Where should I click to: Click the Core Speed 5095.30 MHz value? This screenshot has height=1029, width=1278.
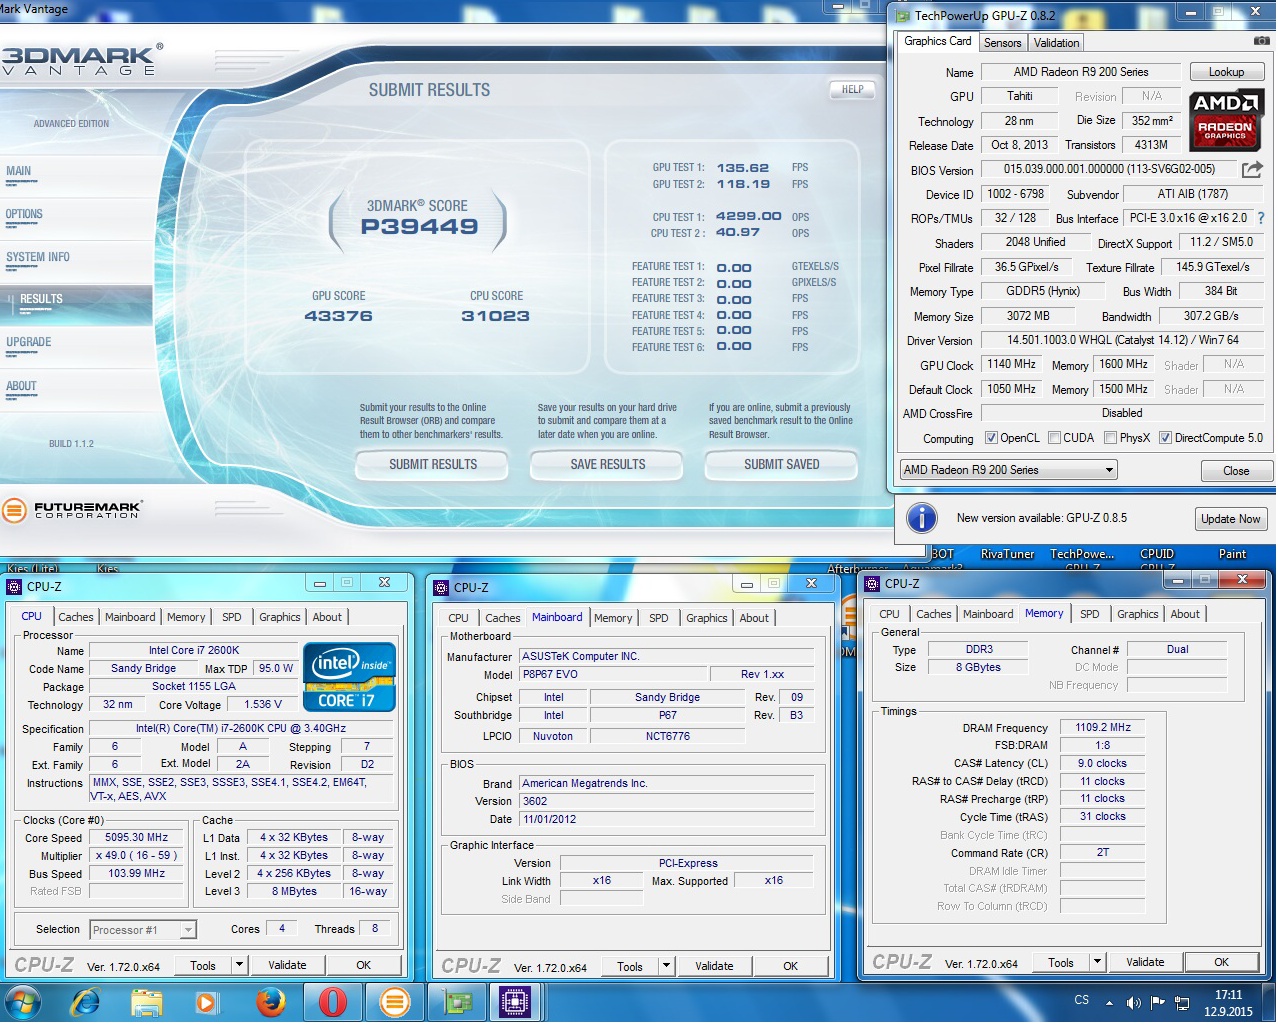pyautogui.click(x=137, y=838)
